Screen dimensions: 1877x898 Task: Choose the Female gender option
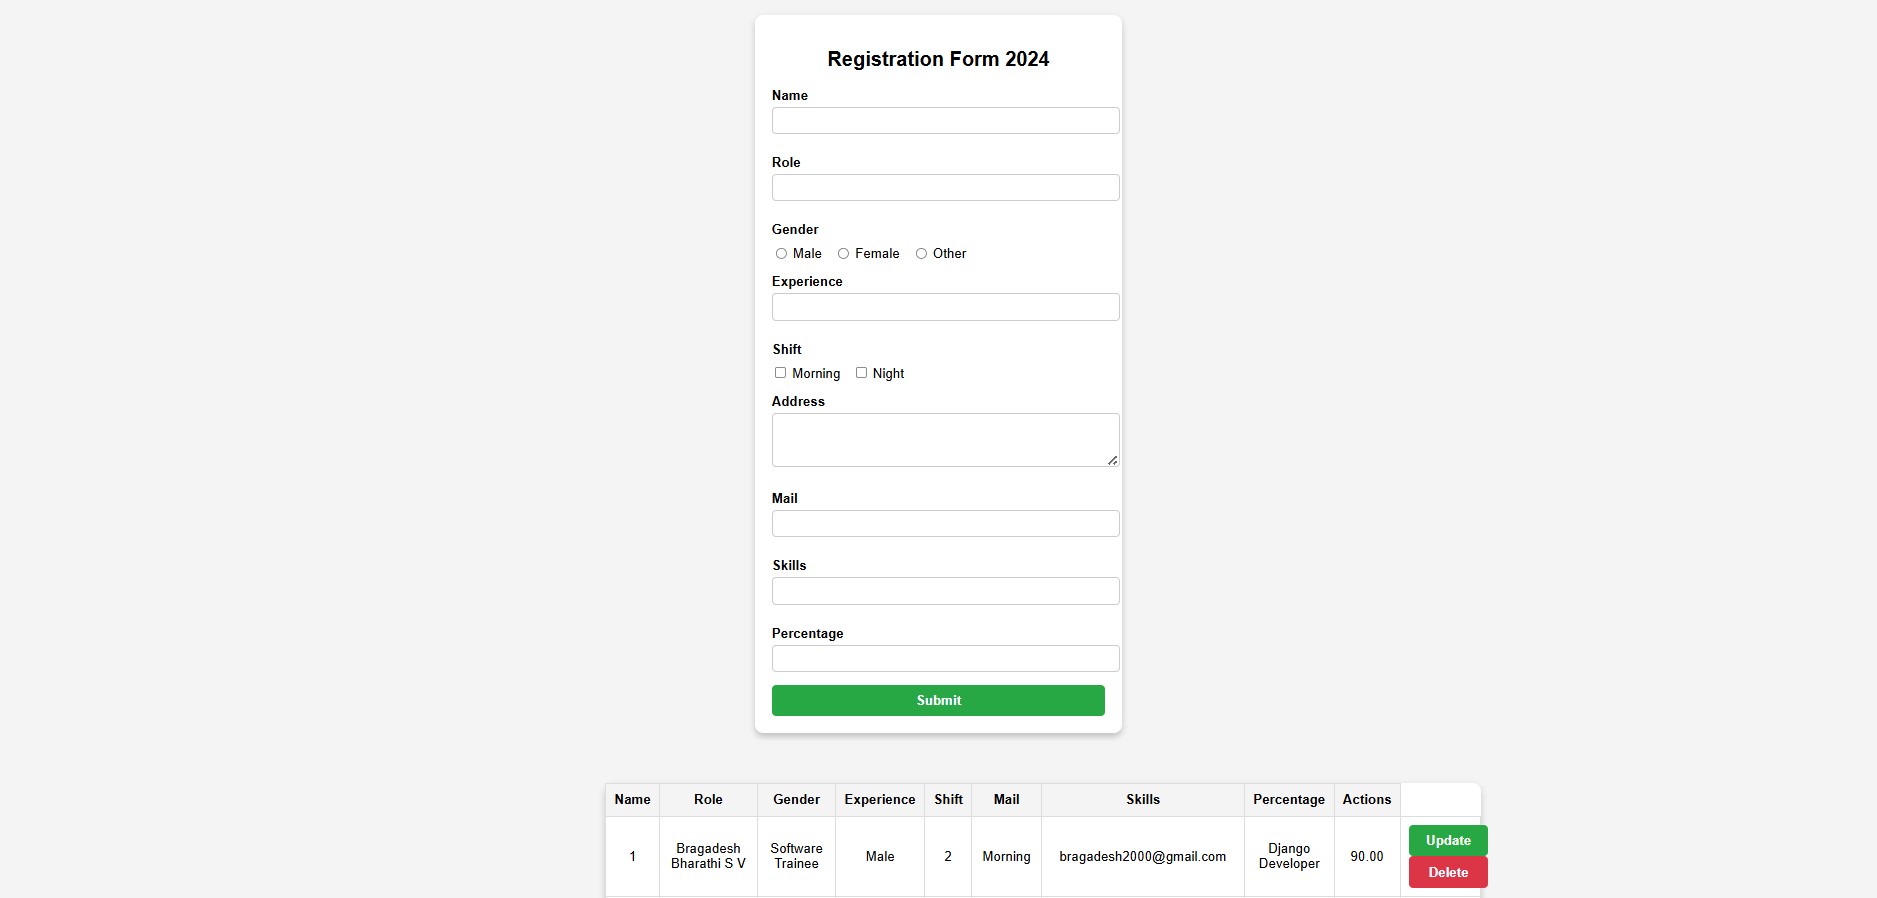(844, 254)
